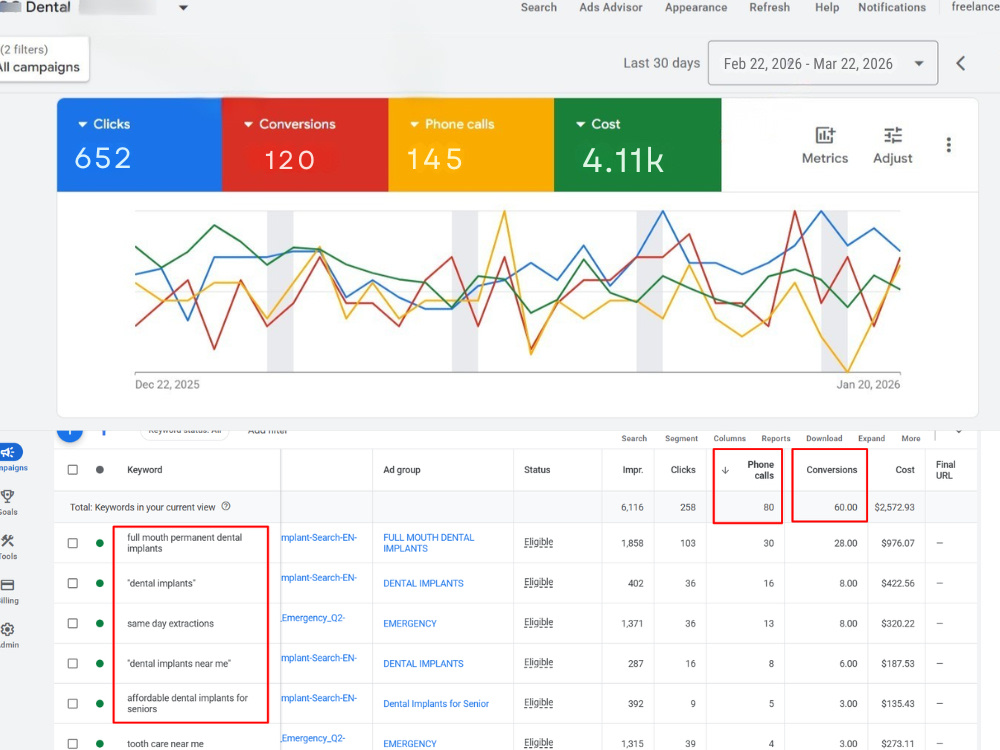Open EMERGENCY ad group in same day extractions row
Viewport: 1000px width, 750px height.
click(x=409, y=623)
